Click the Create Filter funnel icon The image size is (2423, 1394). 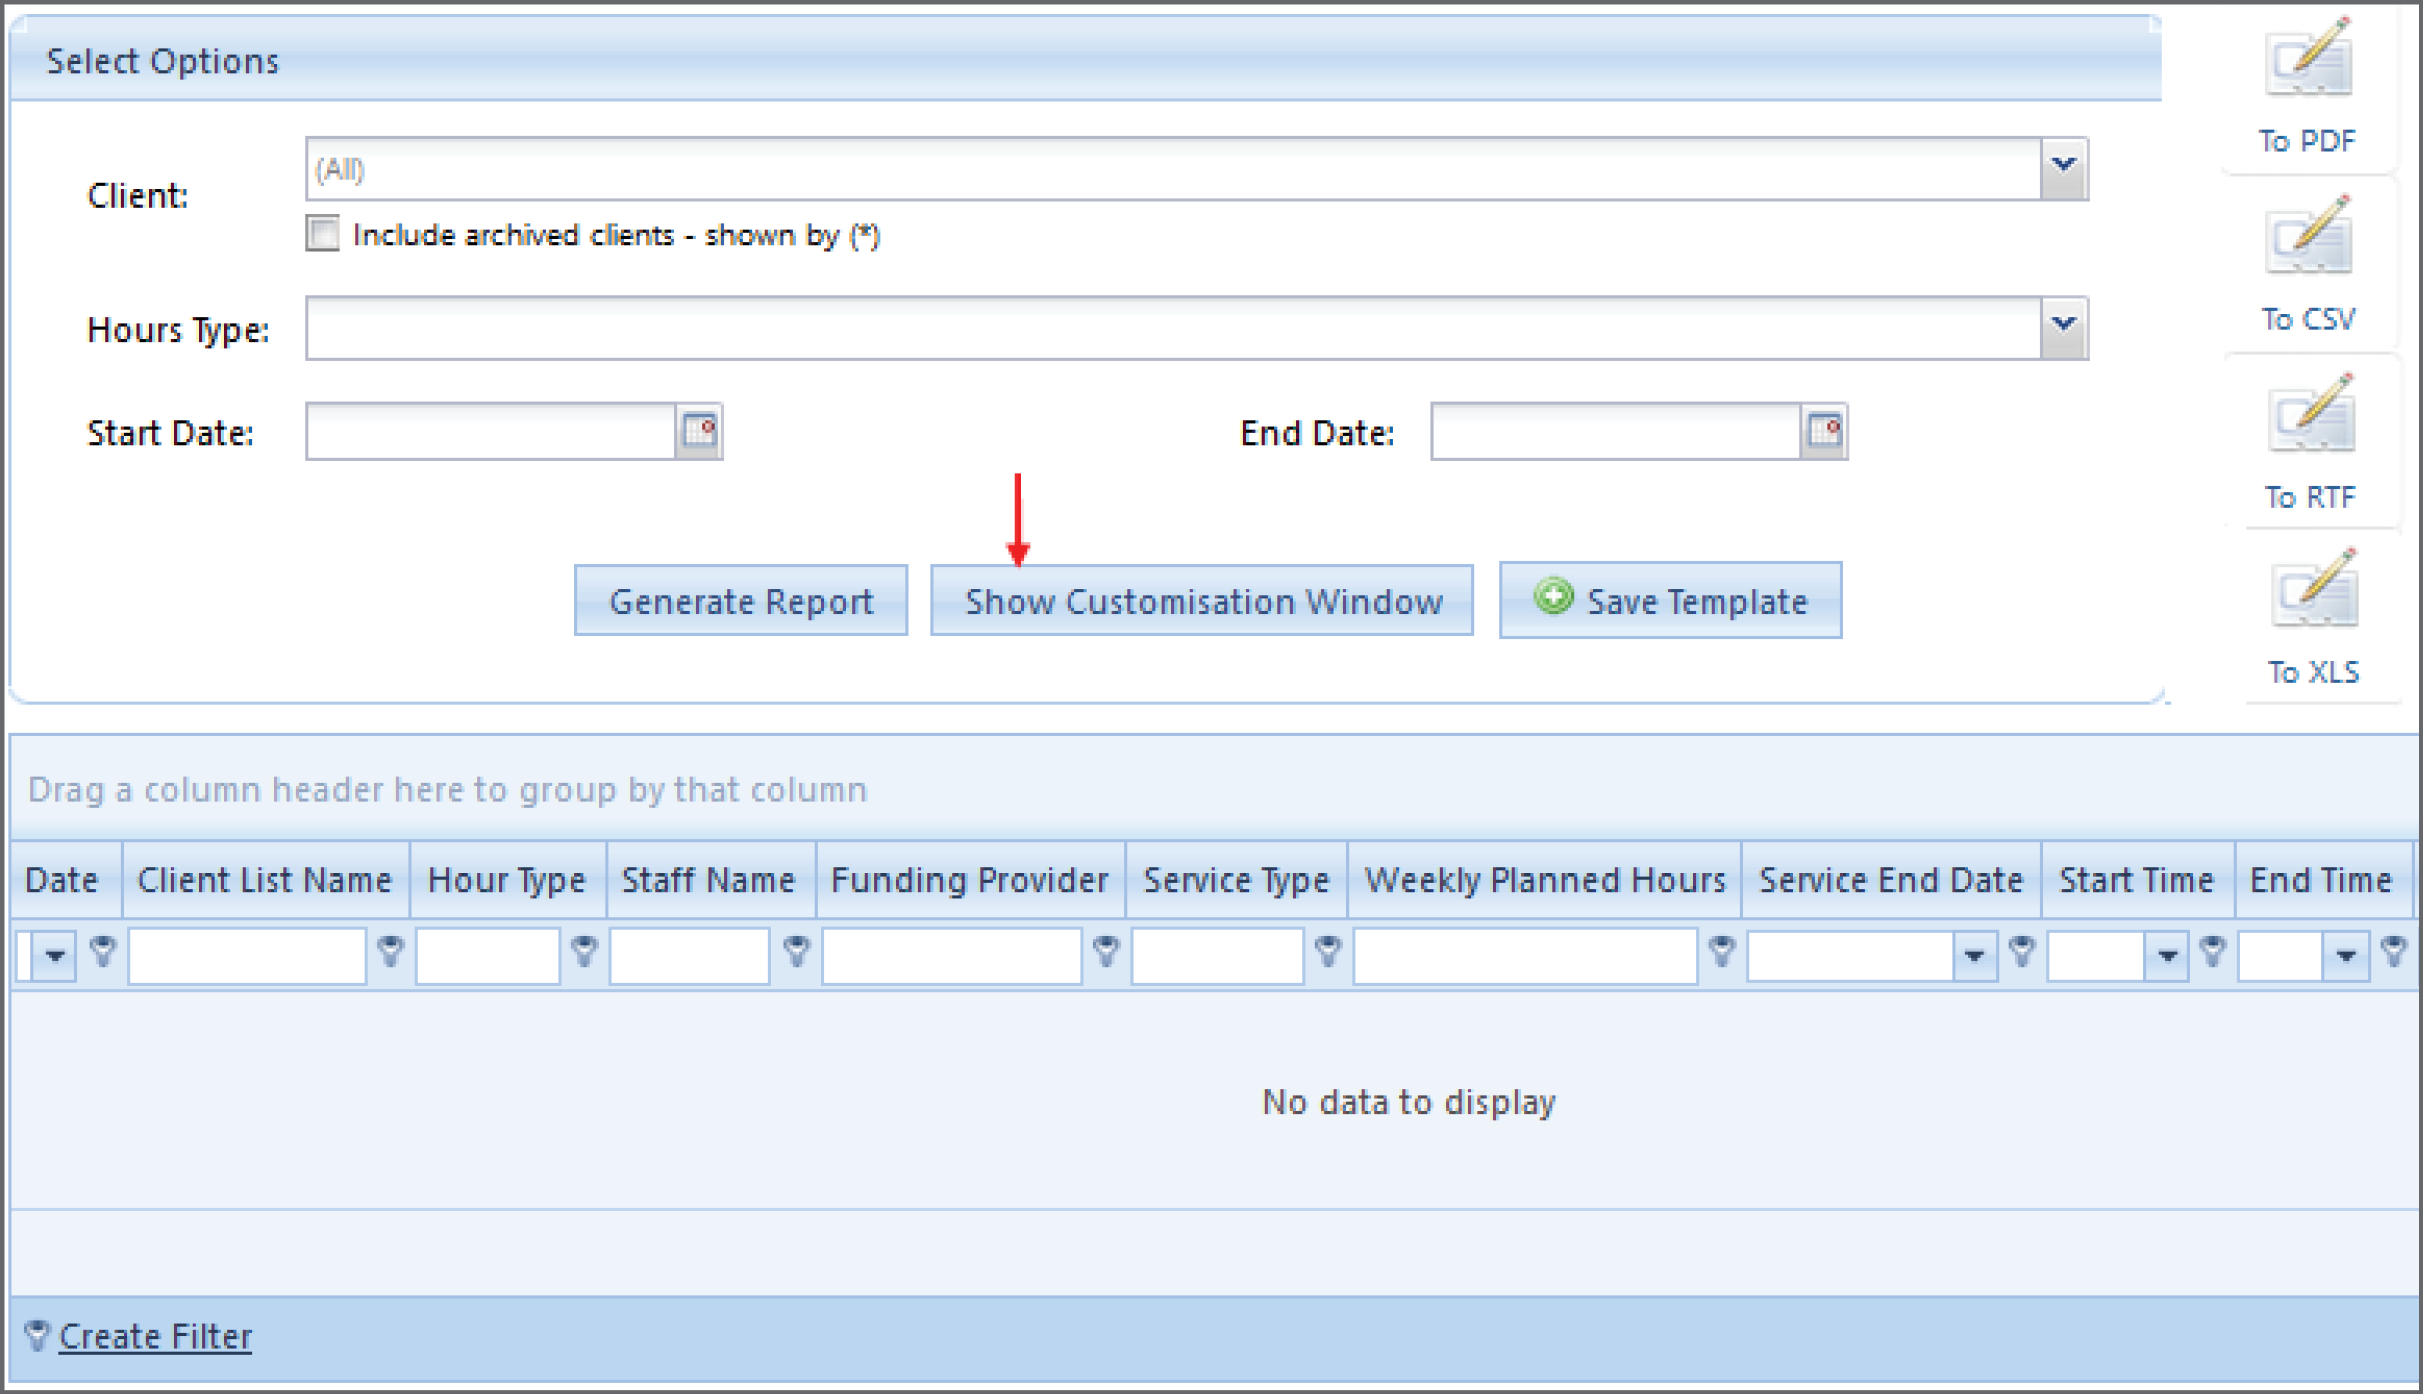coord(36,1335)
